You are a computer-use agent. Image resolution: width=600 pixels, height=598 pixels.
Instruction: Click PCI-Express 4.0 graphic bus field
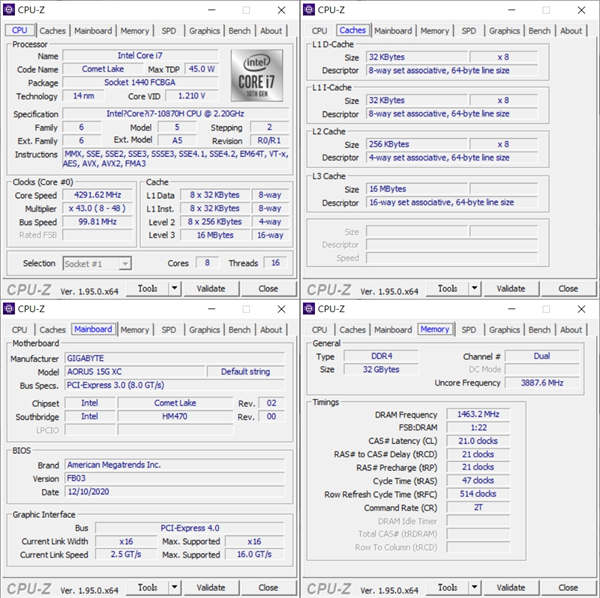(x=190, y=528)
